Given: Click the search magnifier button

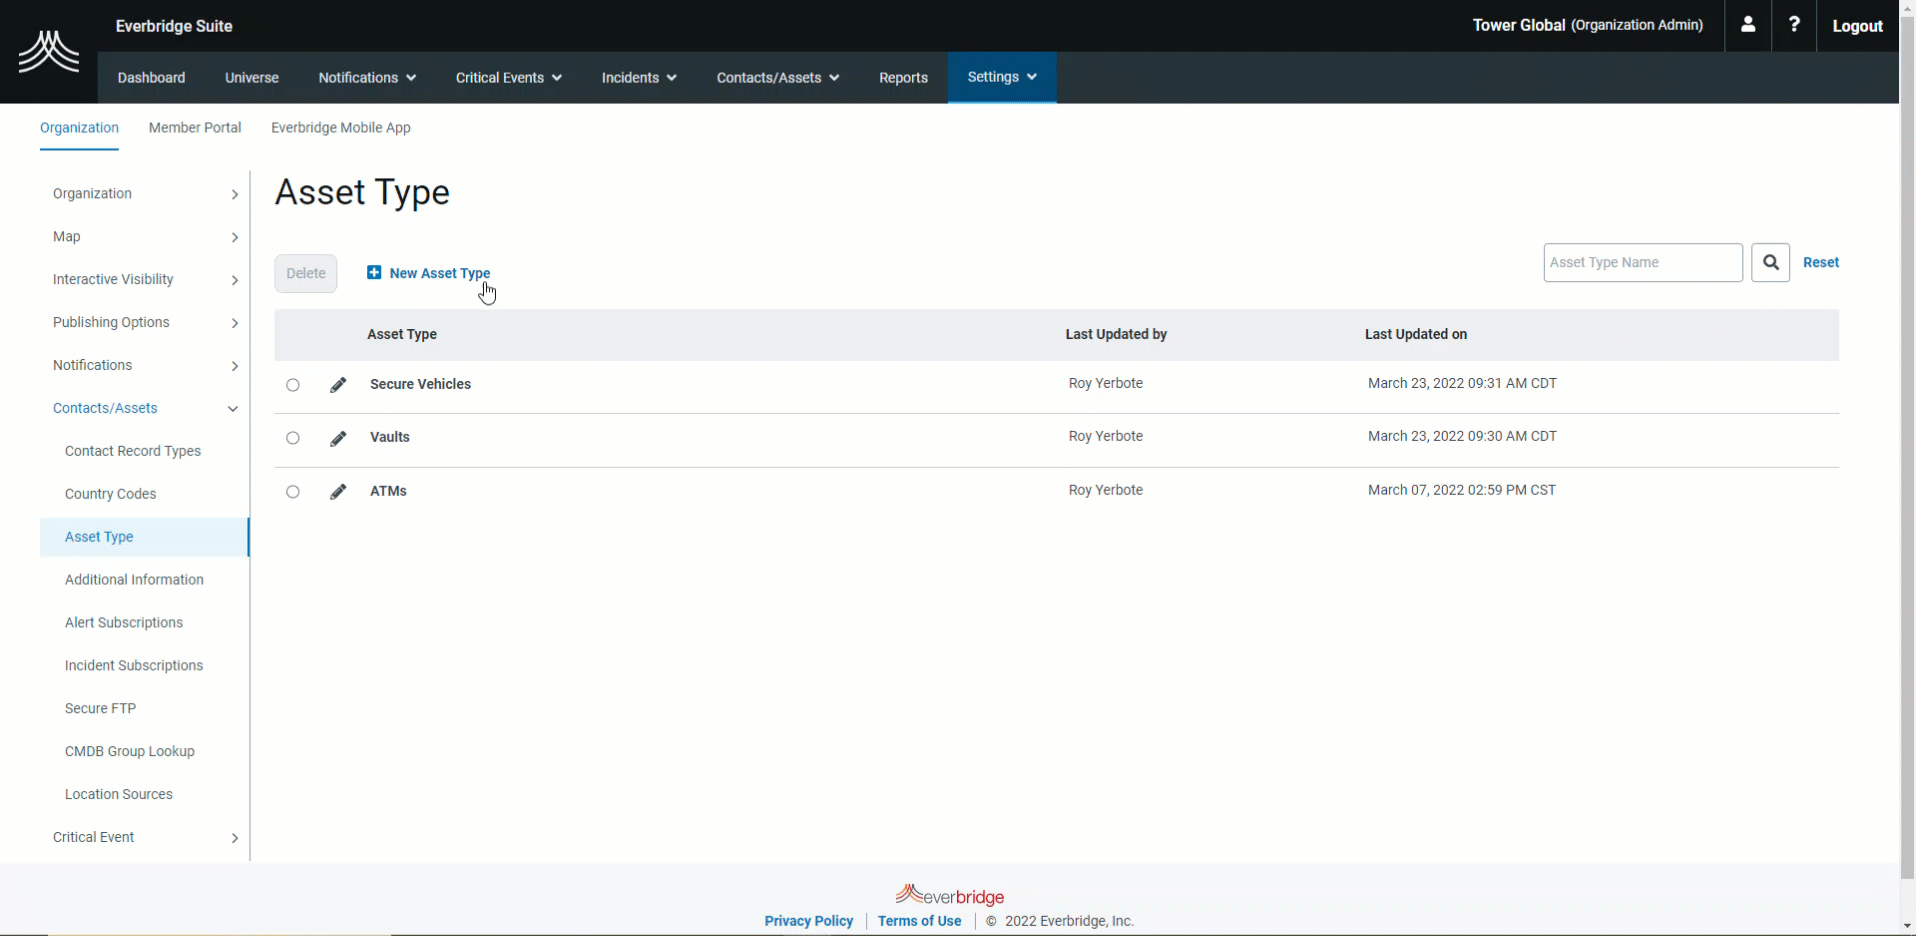Looking at the screenshot, I should tap(1770, 262).
